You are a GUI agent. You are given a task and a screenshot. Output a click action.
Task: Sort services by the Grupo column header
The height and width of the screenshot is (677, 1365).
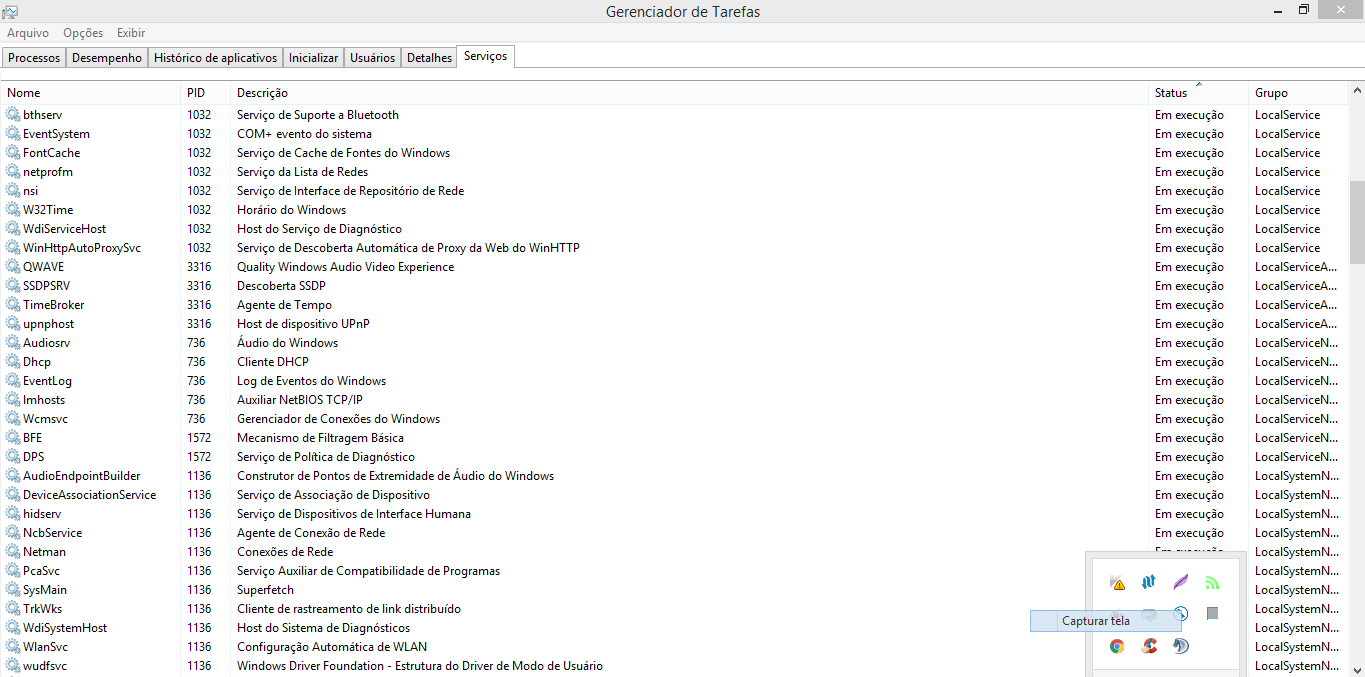[x=1298, y=93]
